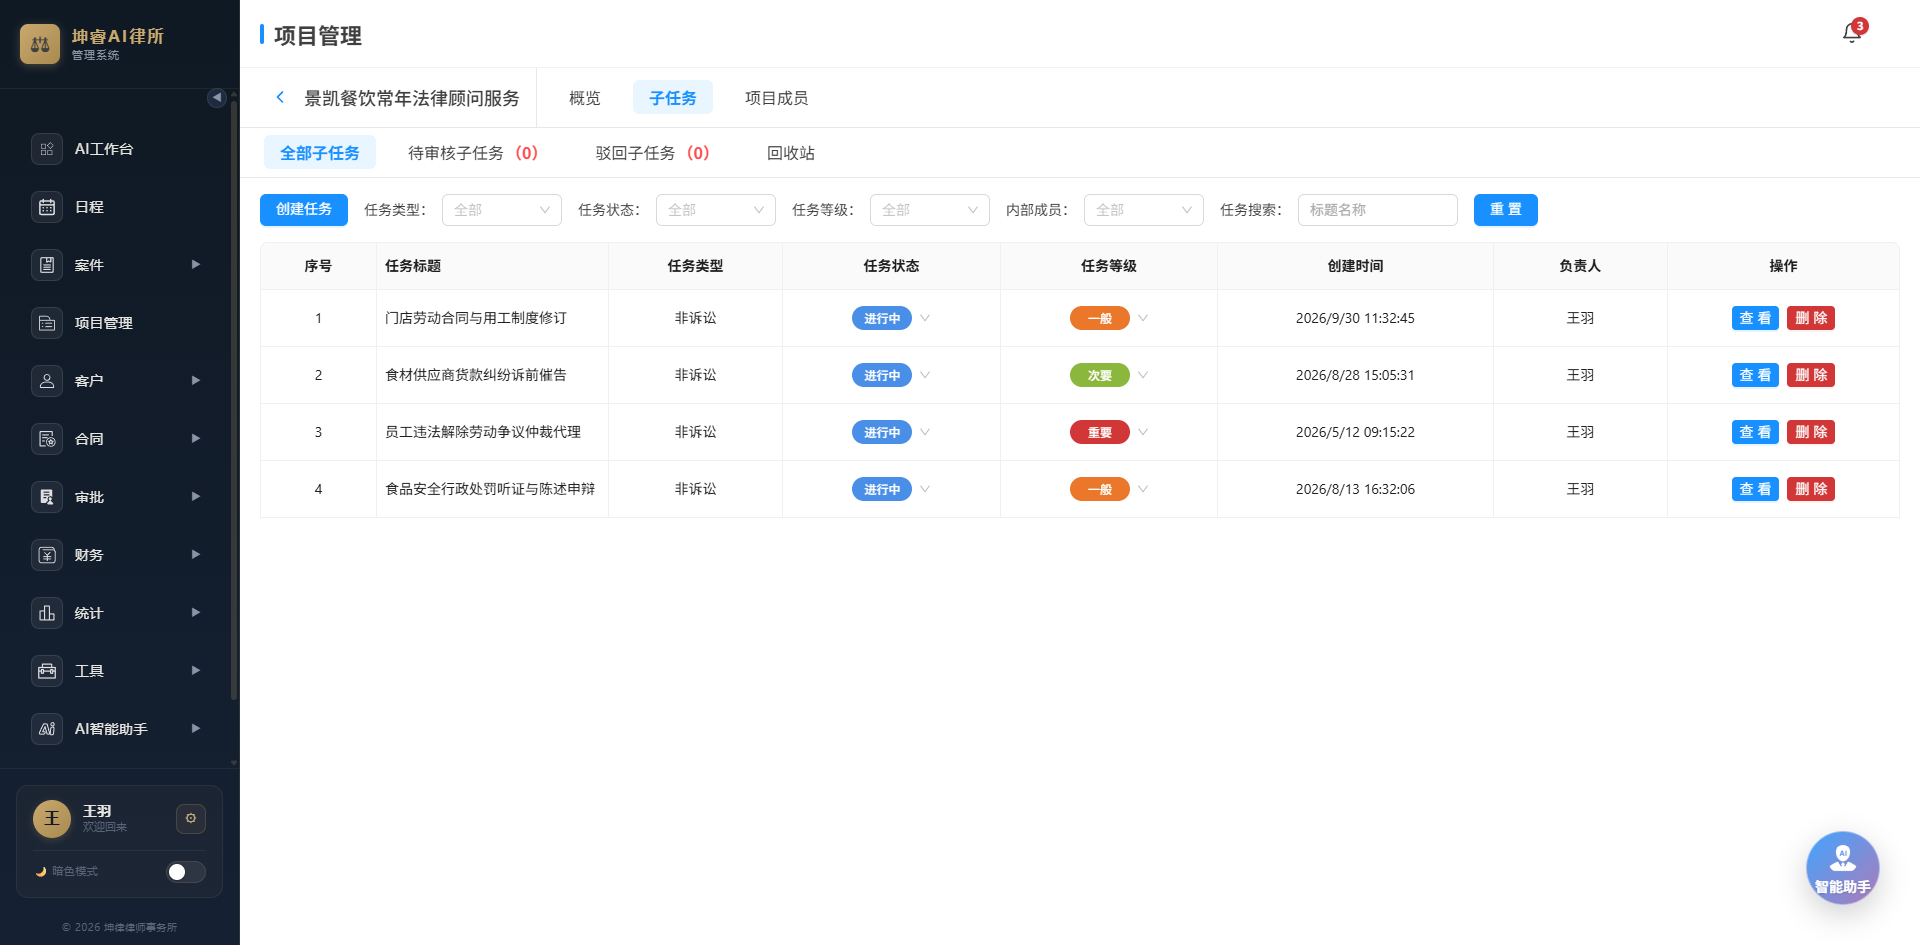Viewport: 1920px width, 945px height.
Task: Select the 驳回子任务 tab
Action: 652,153
